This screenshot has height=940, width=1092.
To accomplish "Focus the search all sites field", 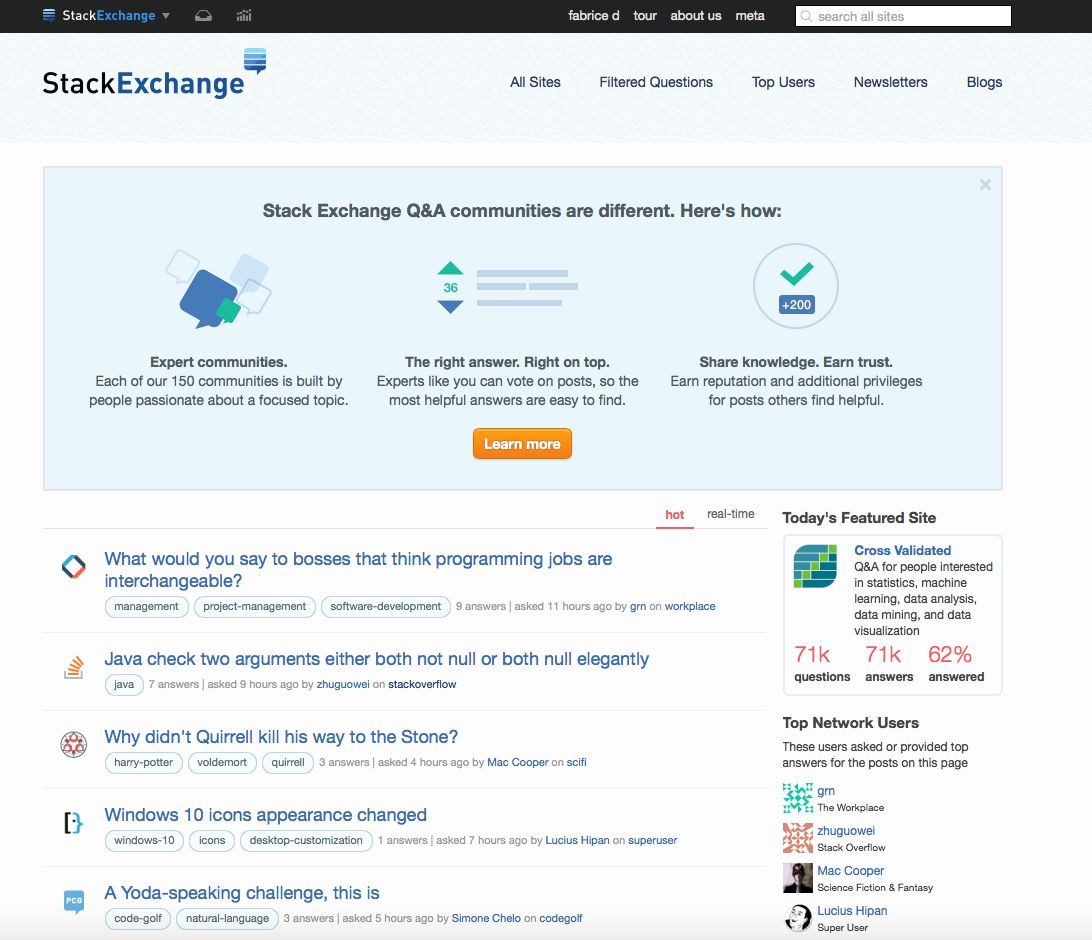I will point(903,16).
